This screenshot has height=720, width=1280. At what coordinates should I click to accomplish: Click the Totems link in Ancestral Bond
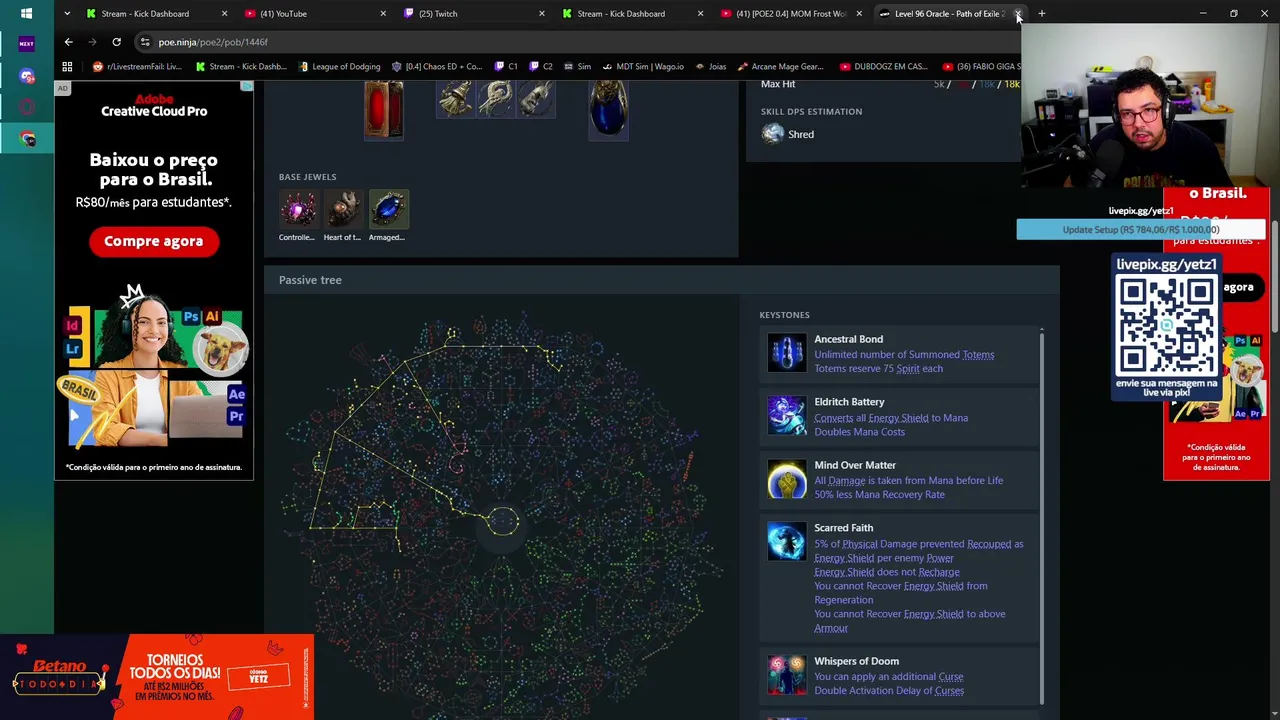coord(978,355)
